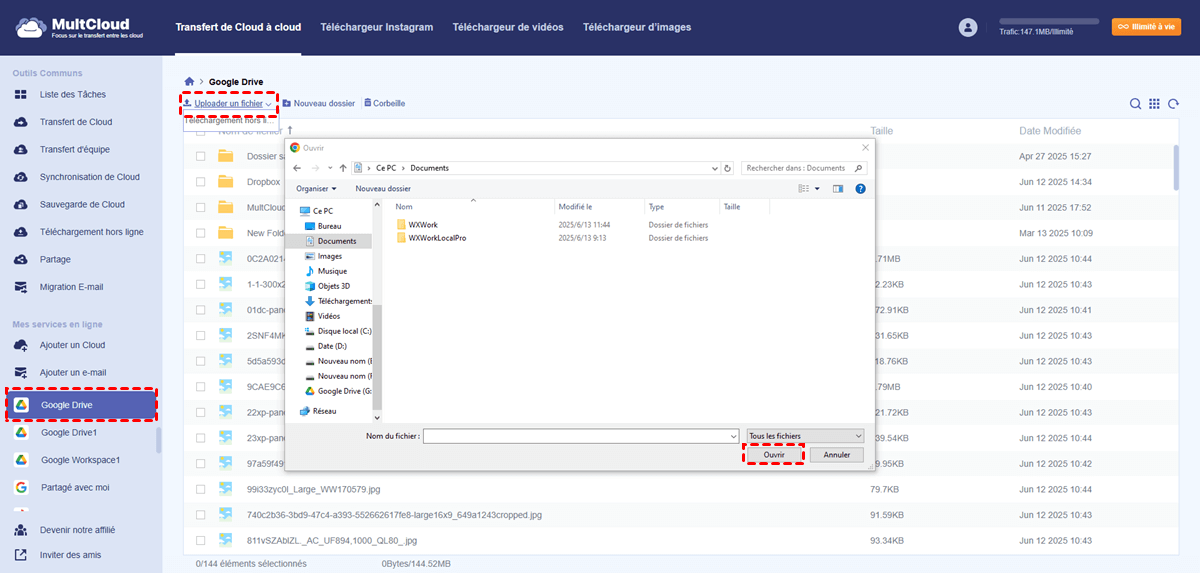Viewport: 1200px width, 573px height.
Task: Open Corbeille trash bin
Action: [384, 103]
